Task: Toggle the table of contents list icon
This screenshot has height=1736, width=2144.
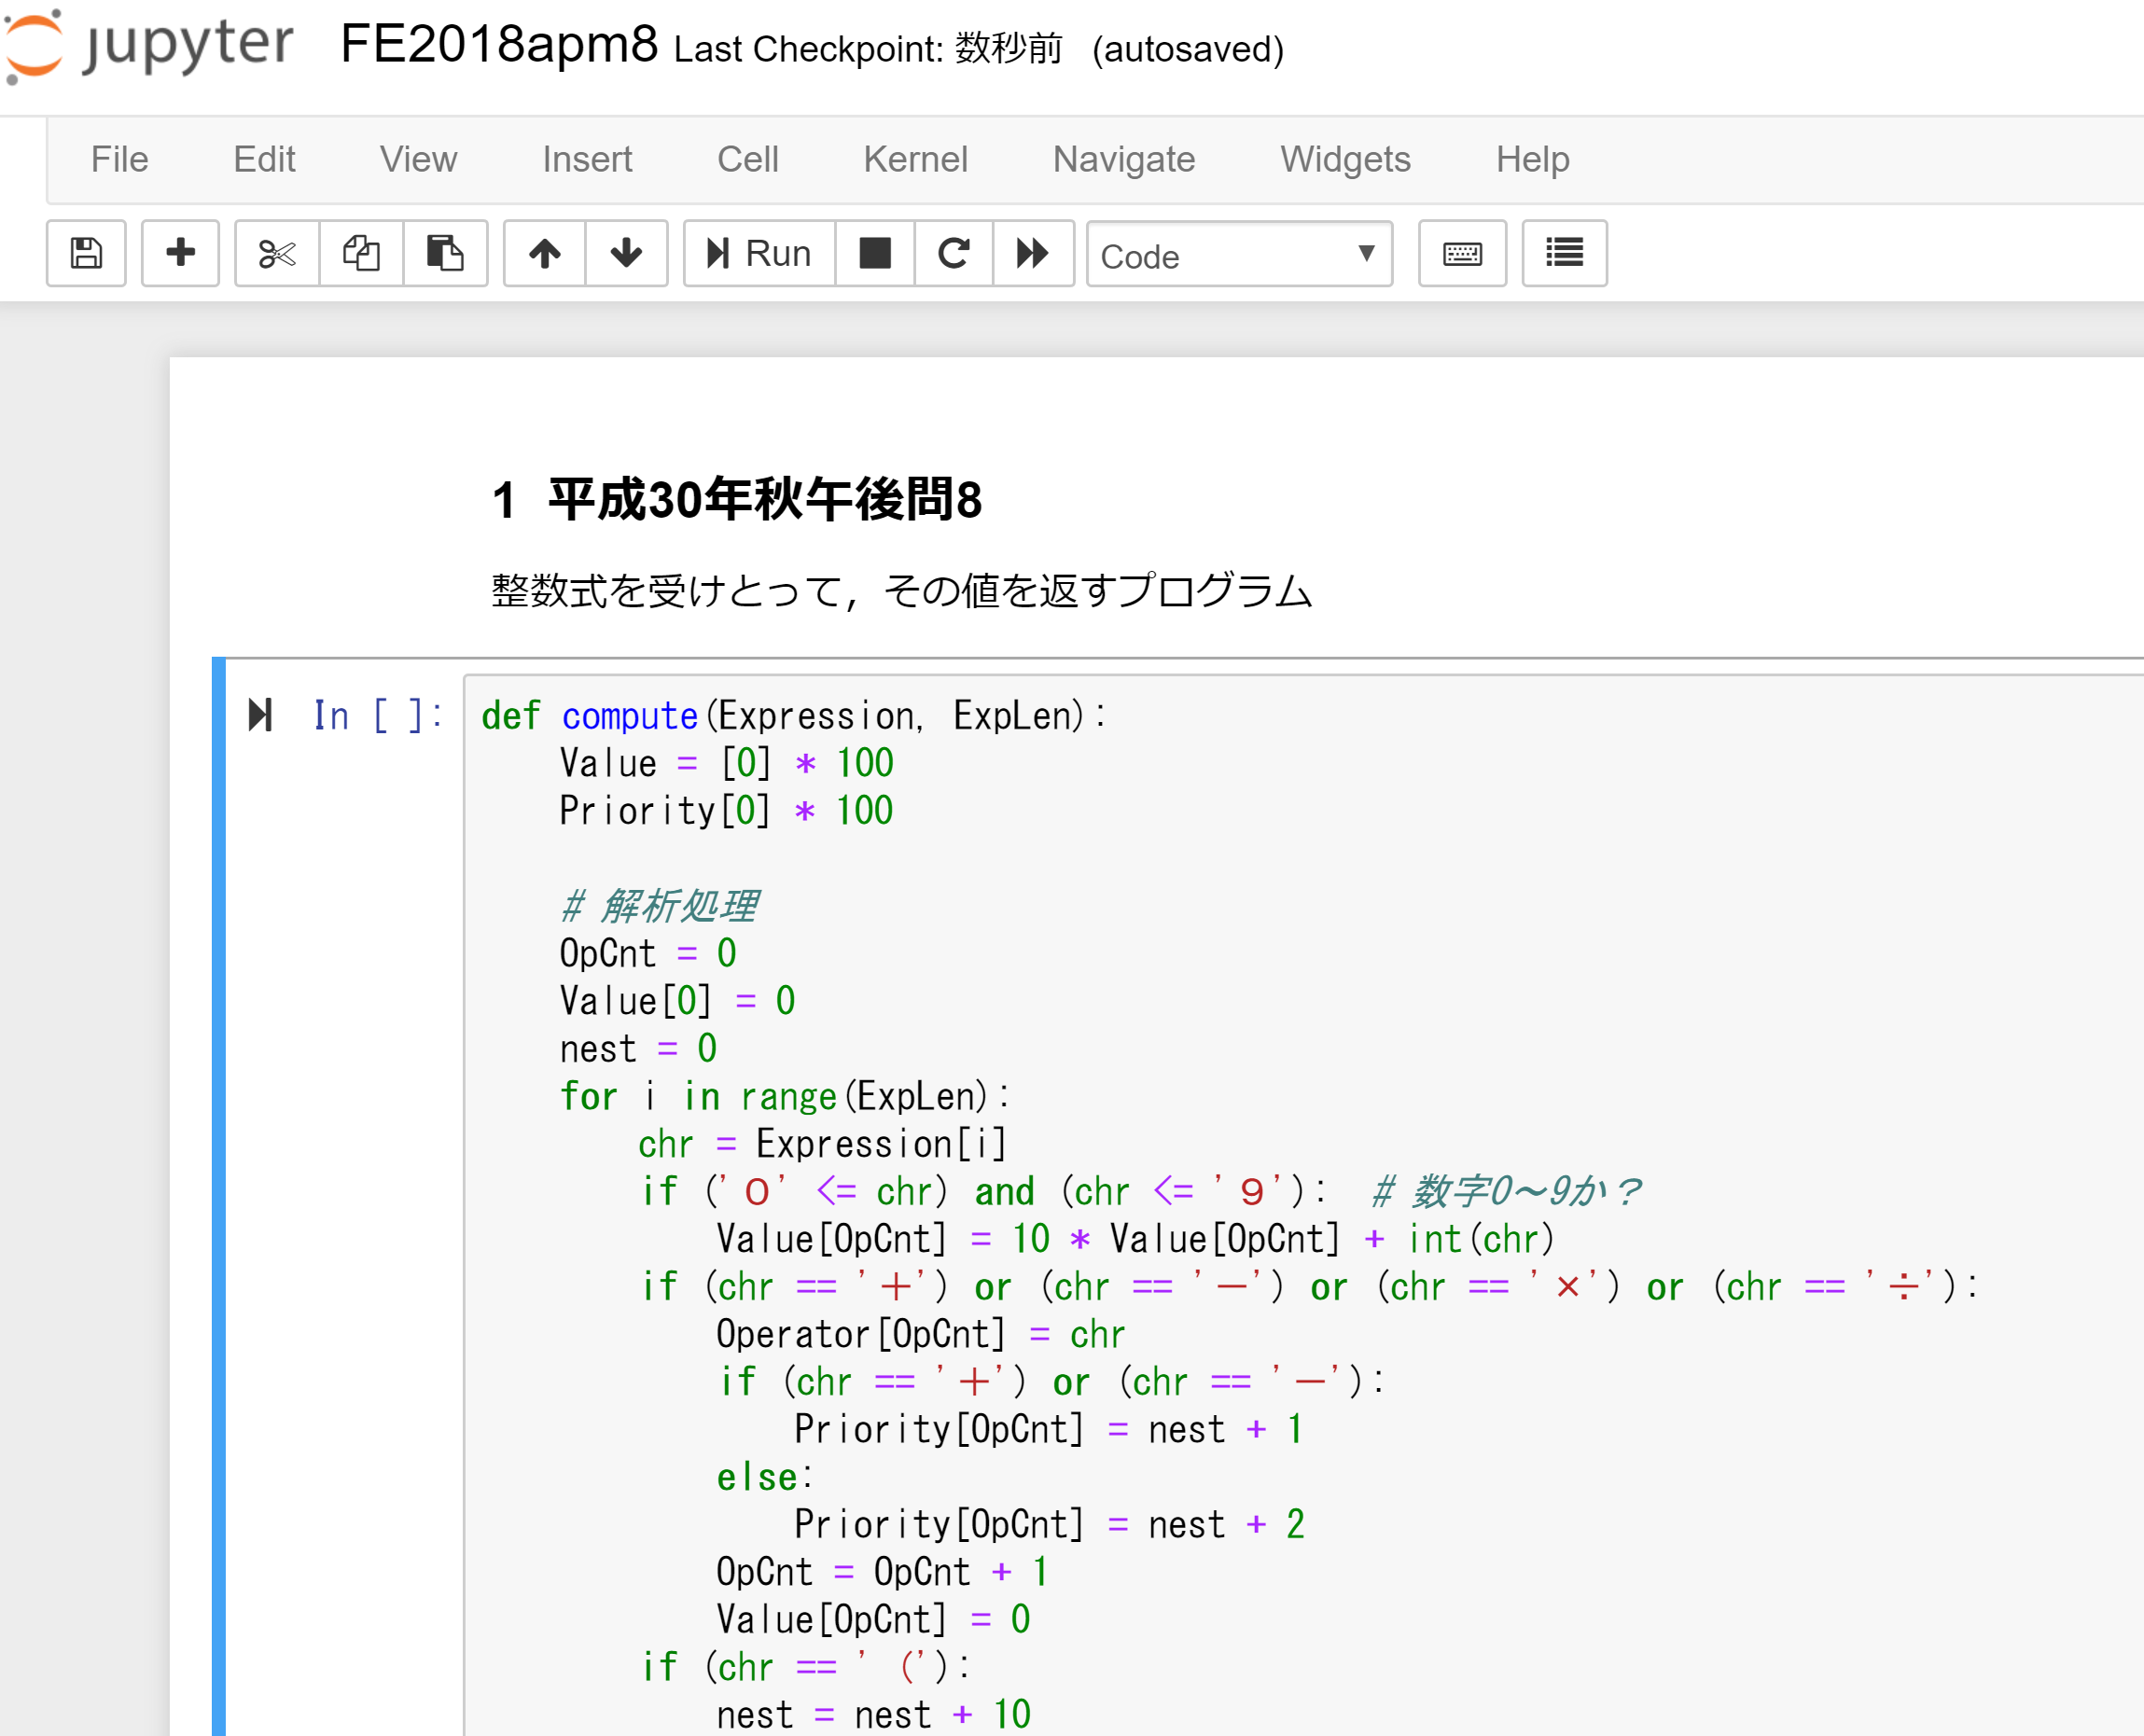Action: (1564, 253)
